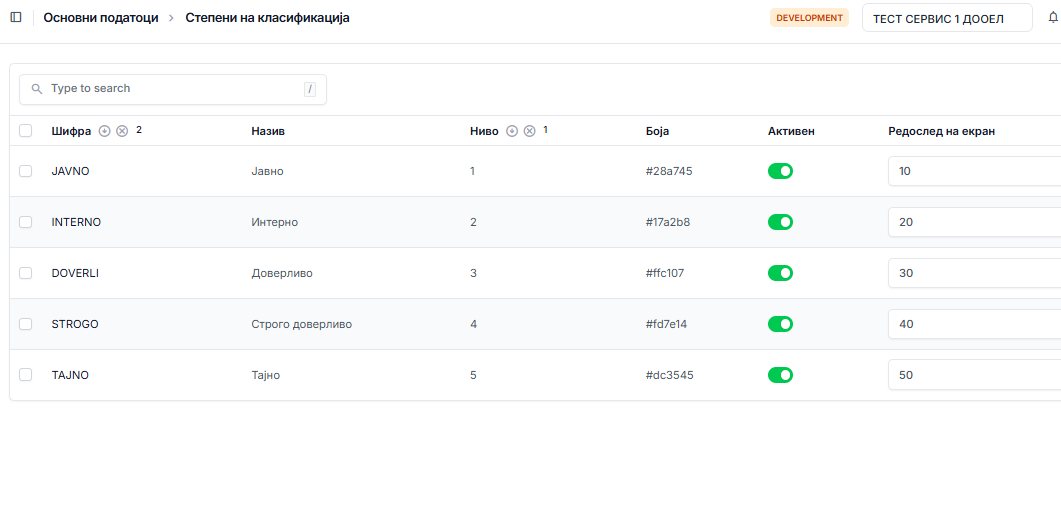Disable the Активен switch for Тајно
Viewport: 1061px width, 510px height.
coord(780,375)
